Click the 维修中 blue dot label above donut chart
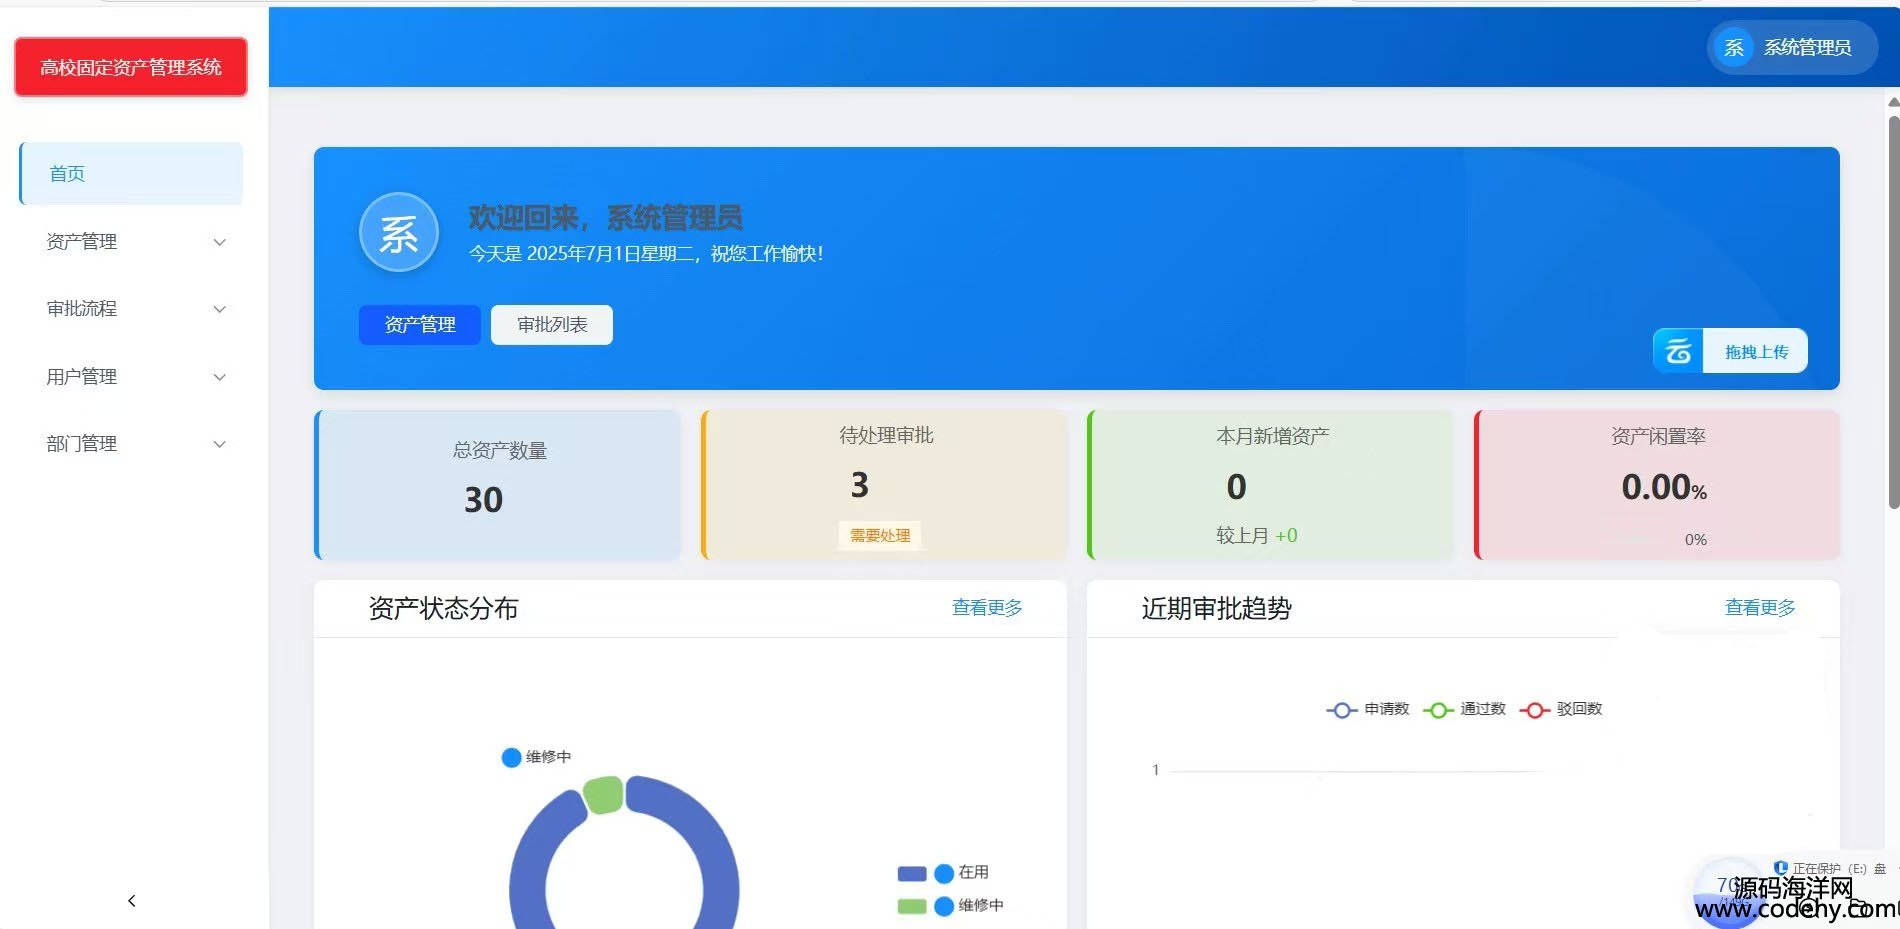1900x929 pixels. click(536, 757)
